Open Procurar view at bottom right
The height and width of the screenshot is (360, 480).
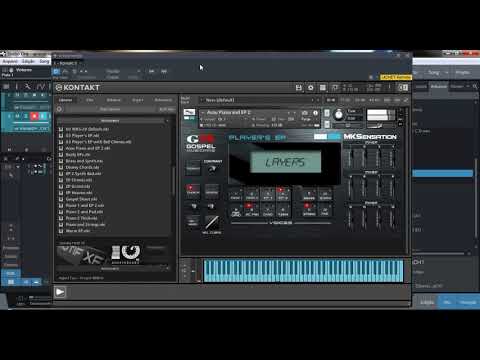[x=468, y=303]
